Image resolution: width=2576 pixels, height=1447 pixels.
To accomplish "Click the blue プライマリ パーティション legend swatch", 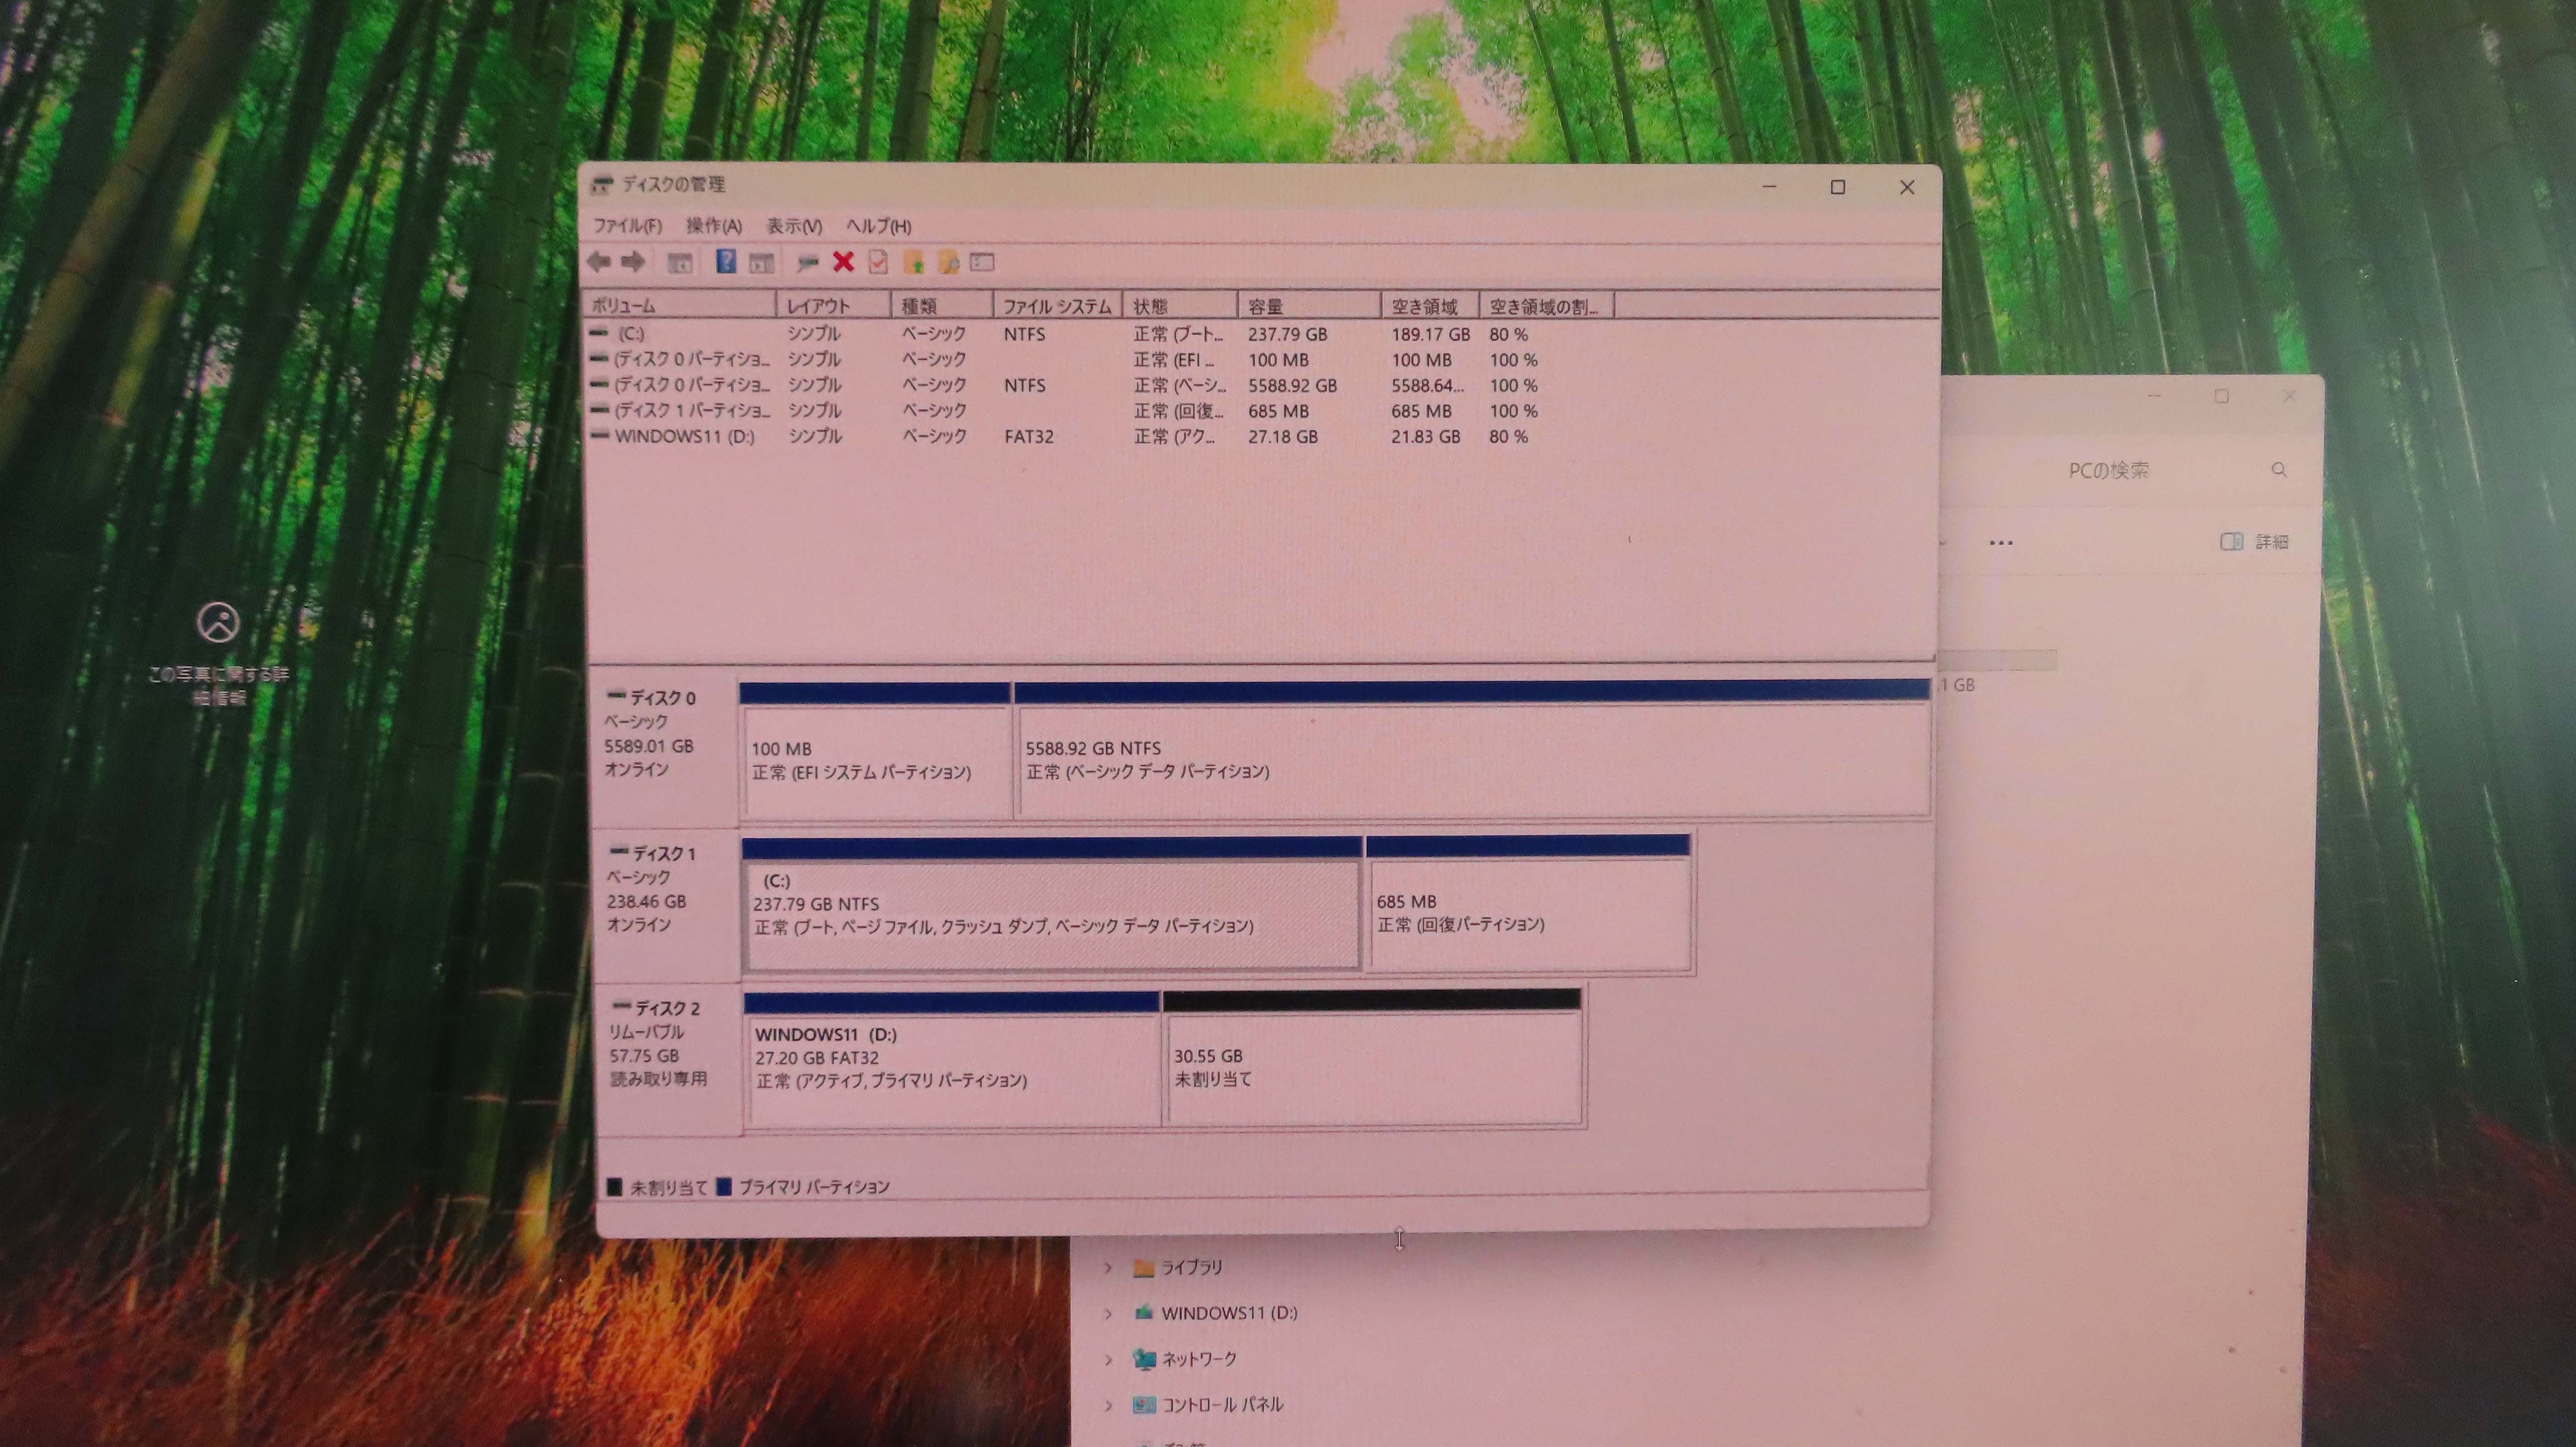I will pos(724,1186).
